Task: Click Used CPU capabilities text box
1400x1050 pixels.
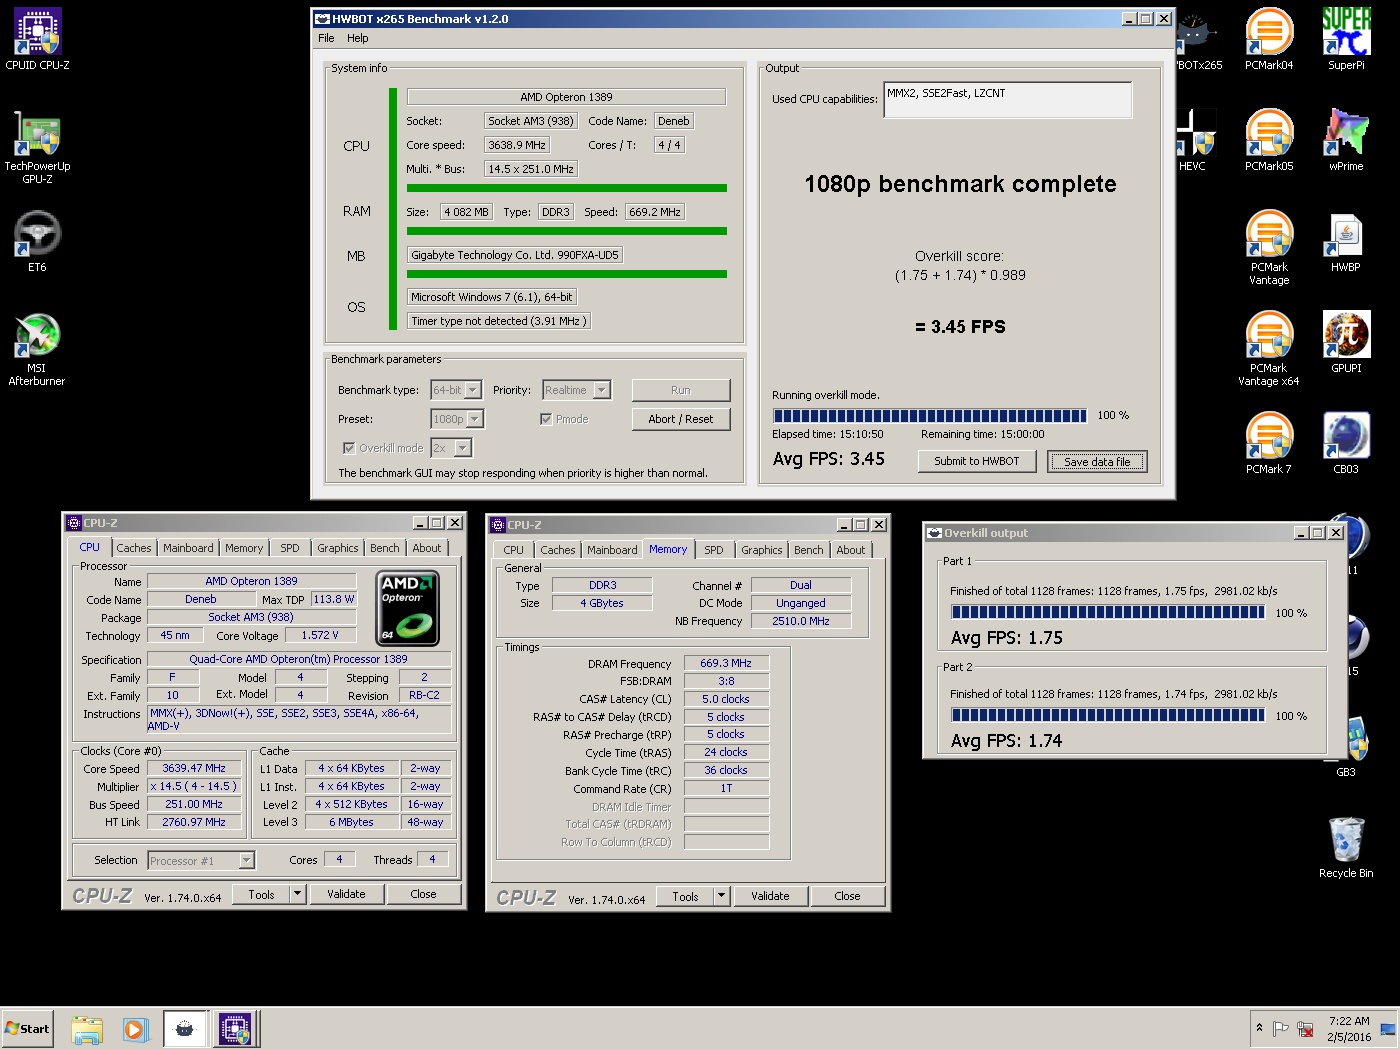Action: point(1008,99)
